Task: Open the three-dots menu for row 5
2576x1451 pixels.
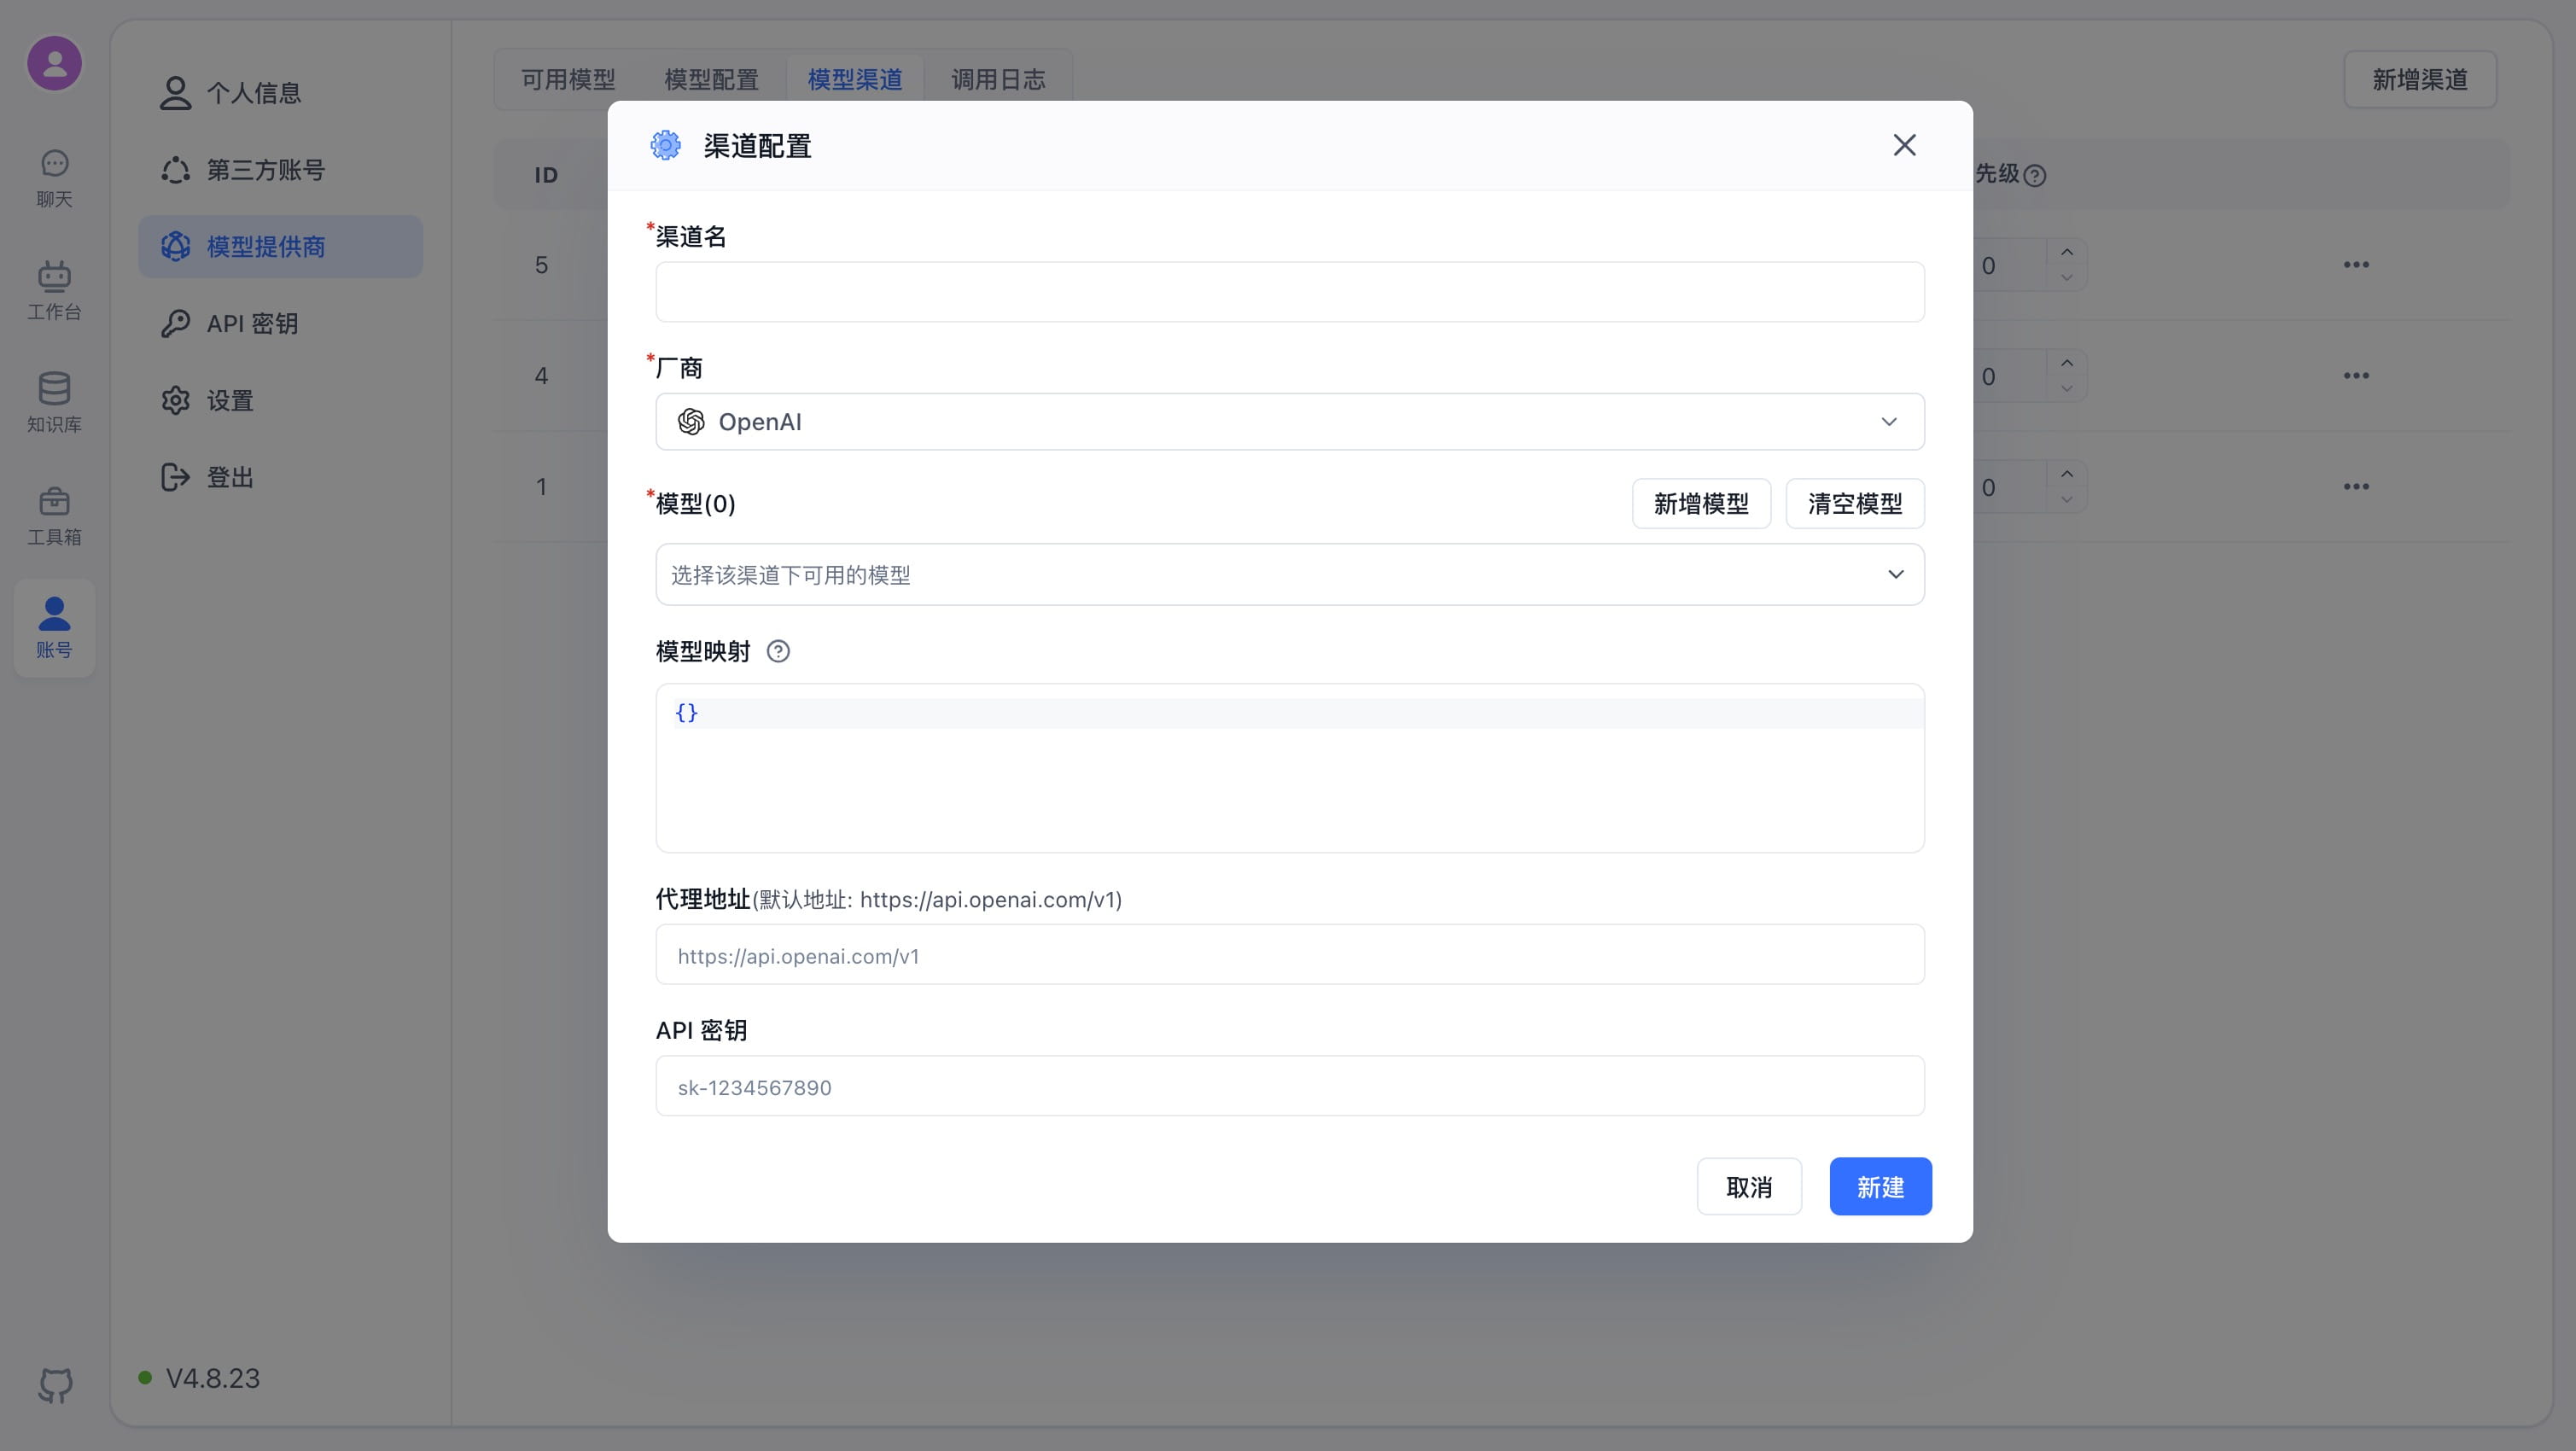Action: coord(2356,265)
